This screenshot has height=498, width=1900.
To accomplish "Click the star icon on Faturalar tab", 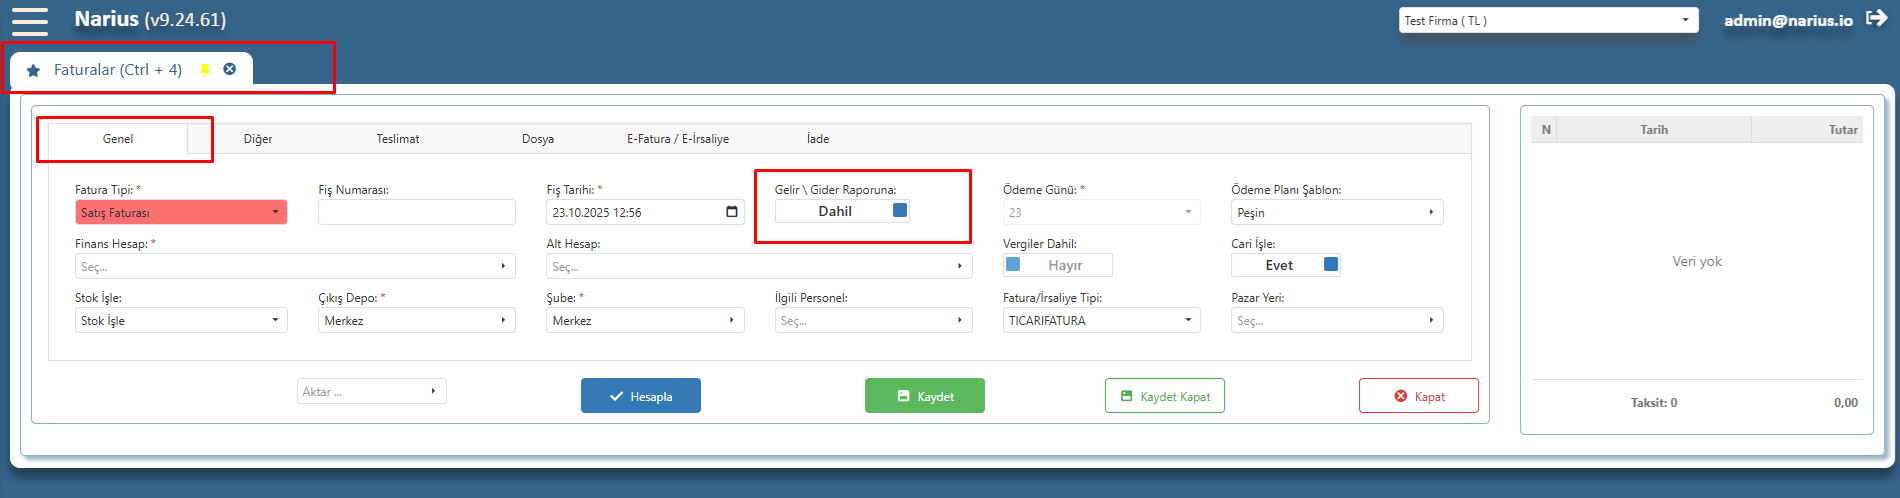I will pos(33,70).
